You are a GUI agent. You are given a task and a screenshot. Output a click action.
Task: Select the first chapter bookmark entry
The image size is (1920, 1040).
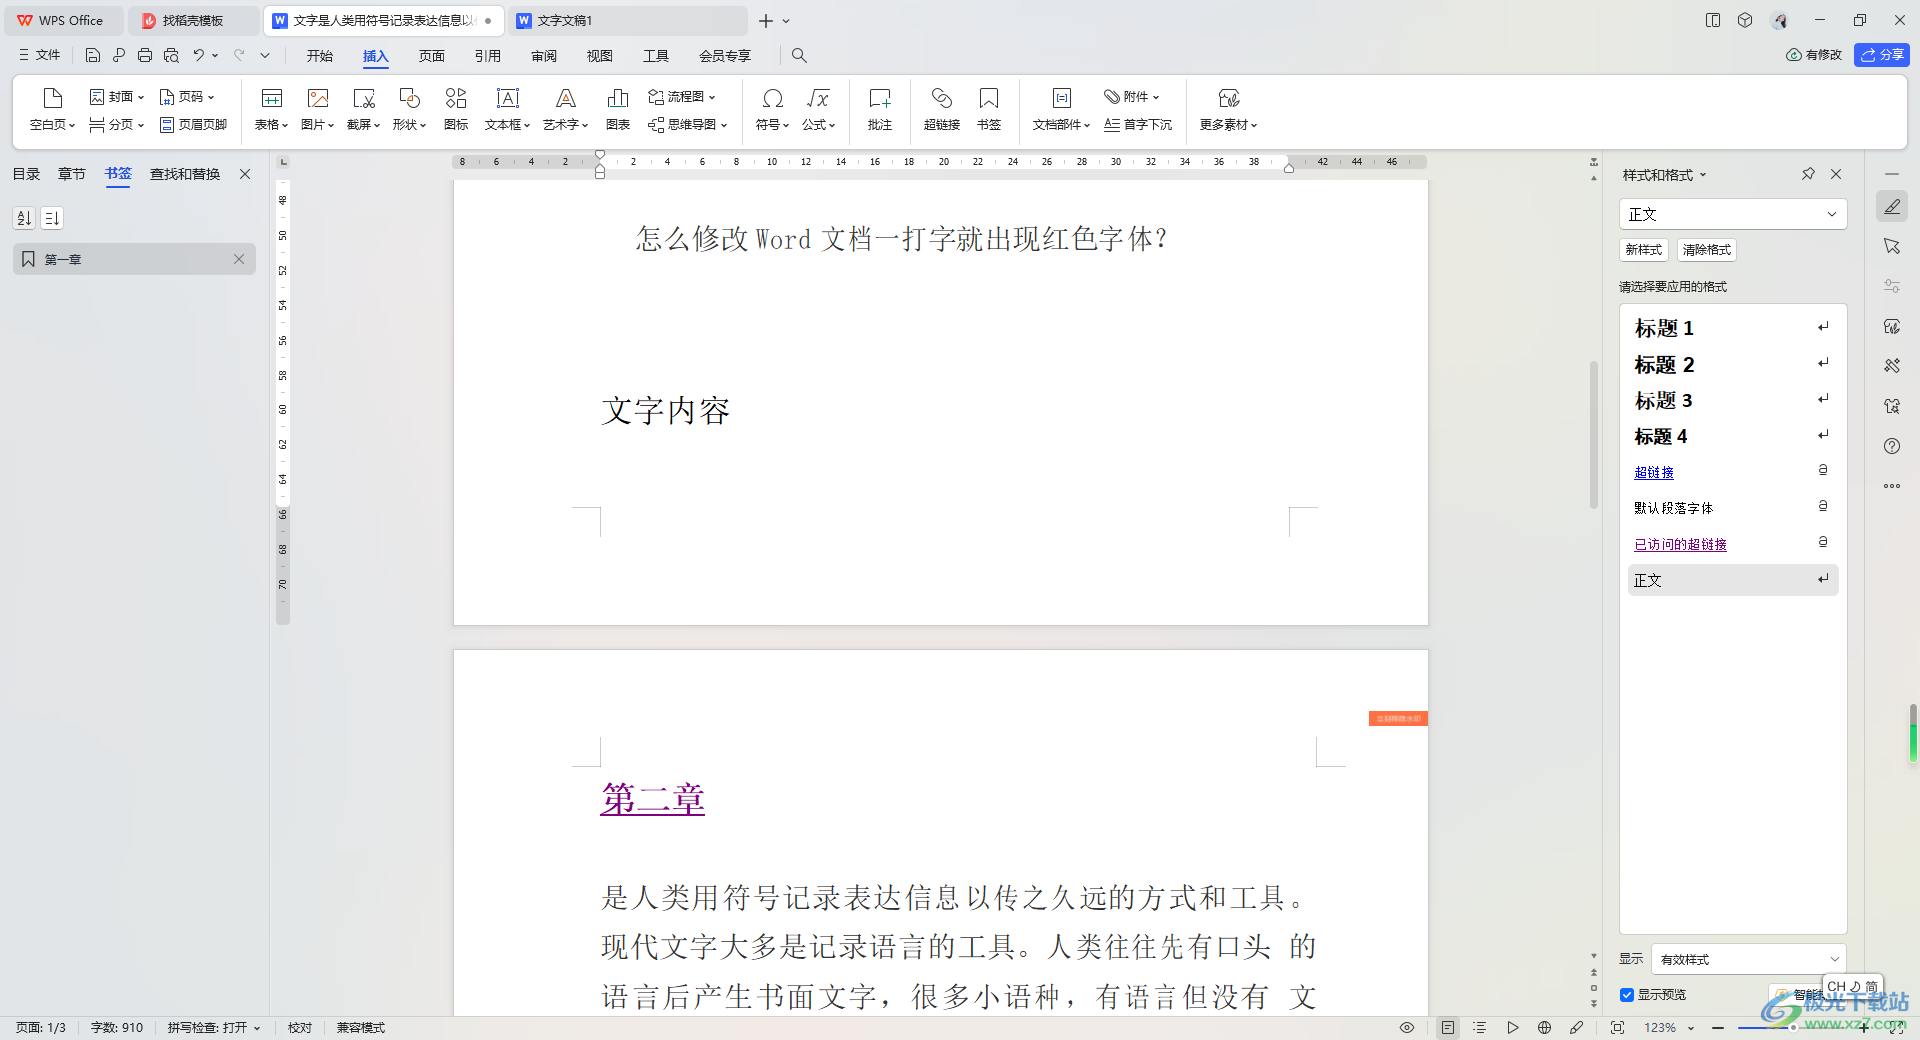[x=134, y=259]
